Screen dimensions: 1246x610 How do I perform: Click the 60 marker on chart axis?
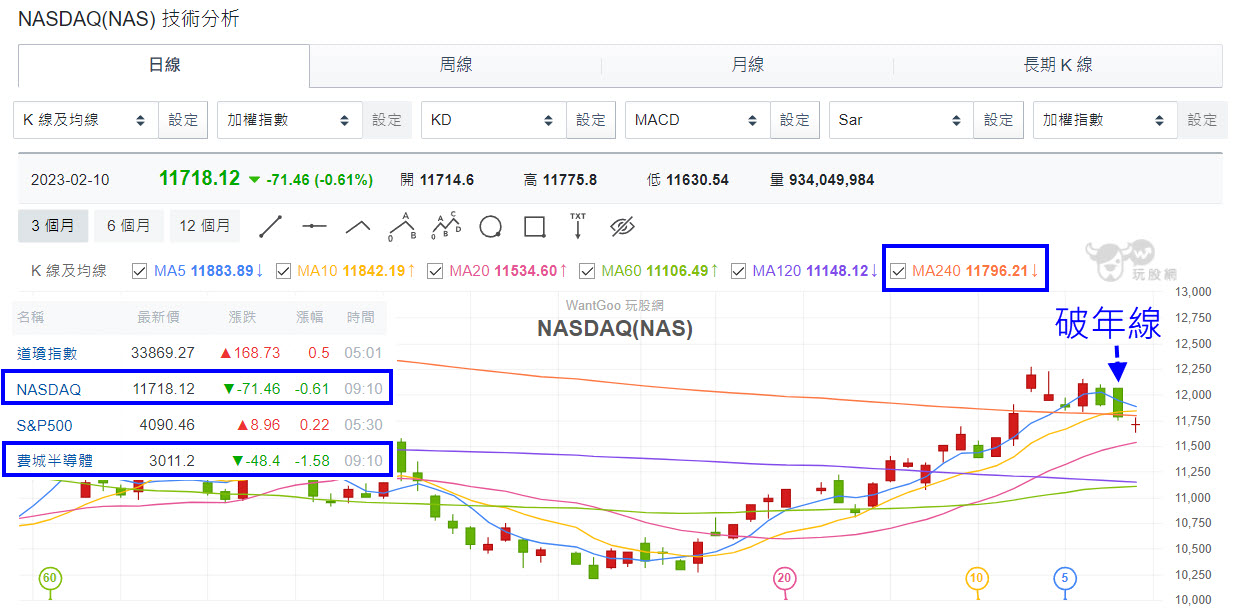pyautogui.click(x=49, y=578)
